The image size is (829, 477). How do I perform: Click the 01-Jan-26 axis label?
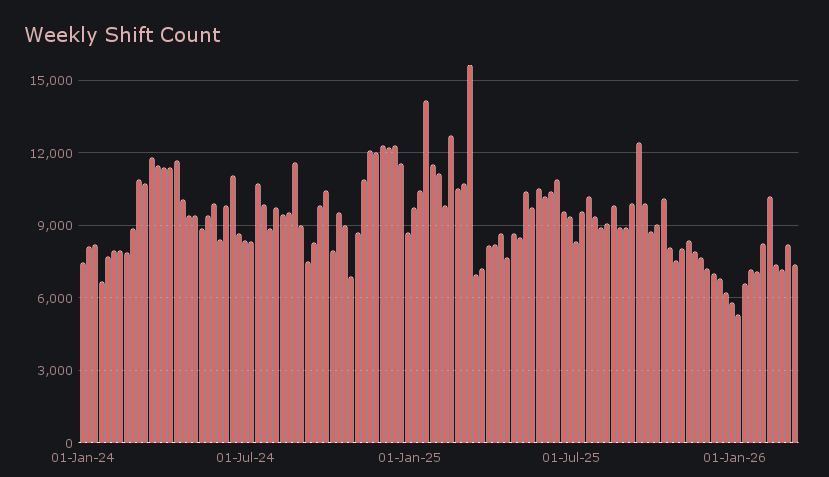(735, 458)
